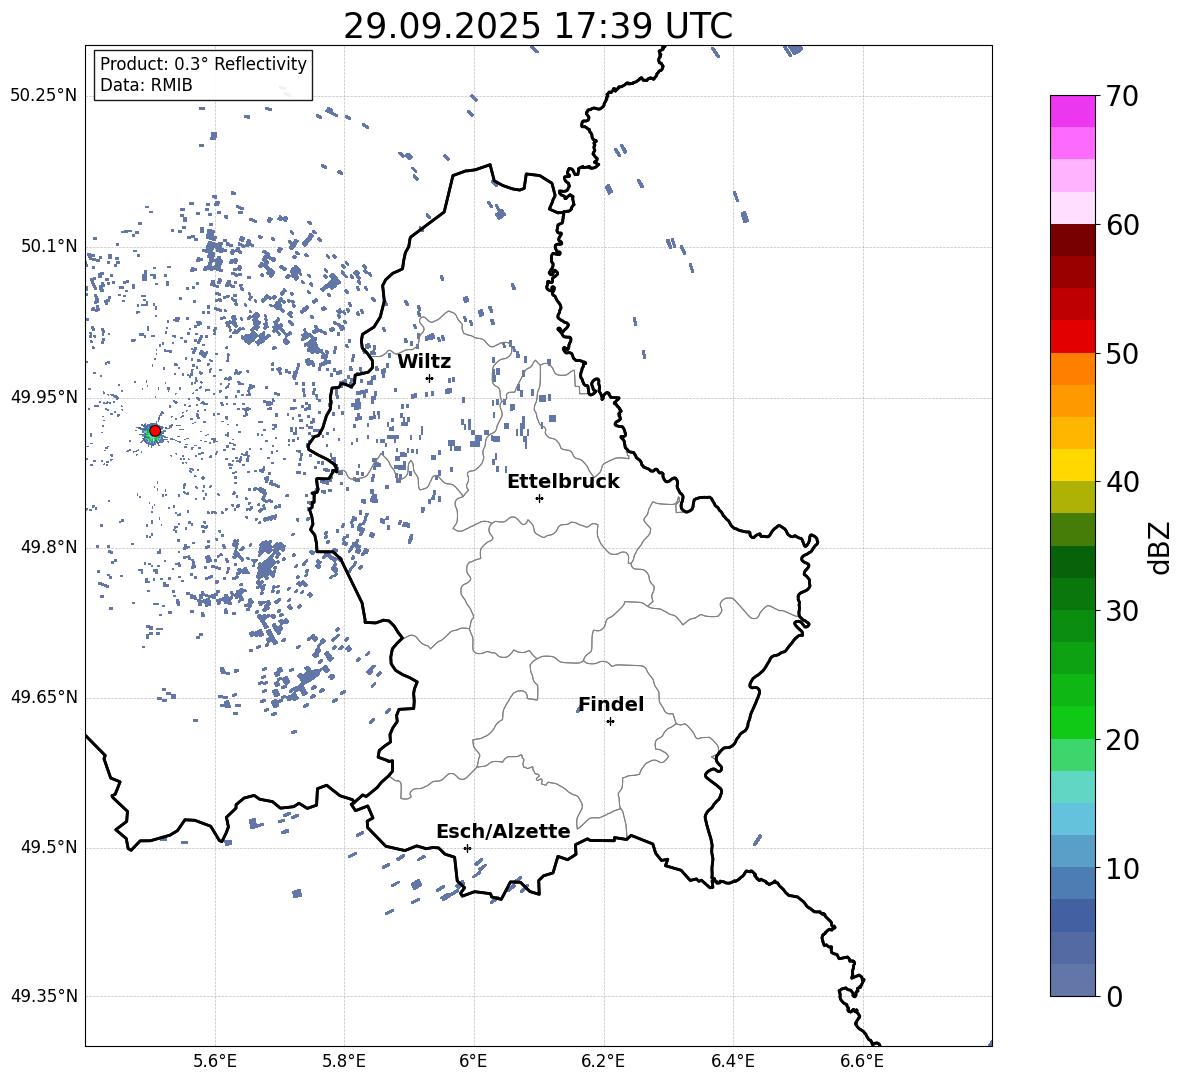Click the 0 tick on colorbar
Image resolution: width=1184 pixels, height=1081 pixels.
click(x=1115, y=996)
